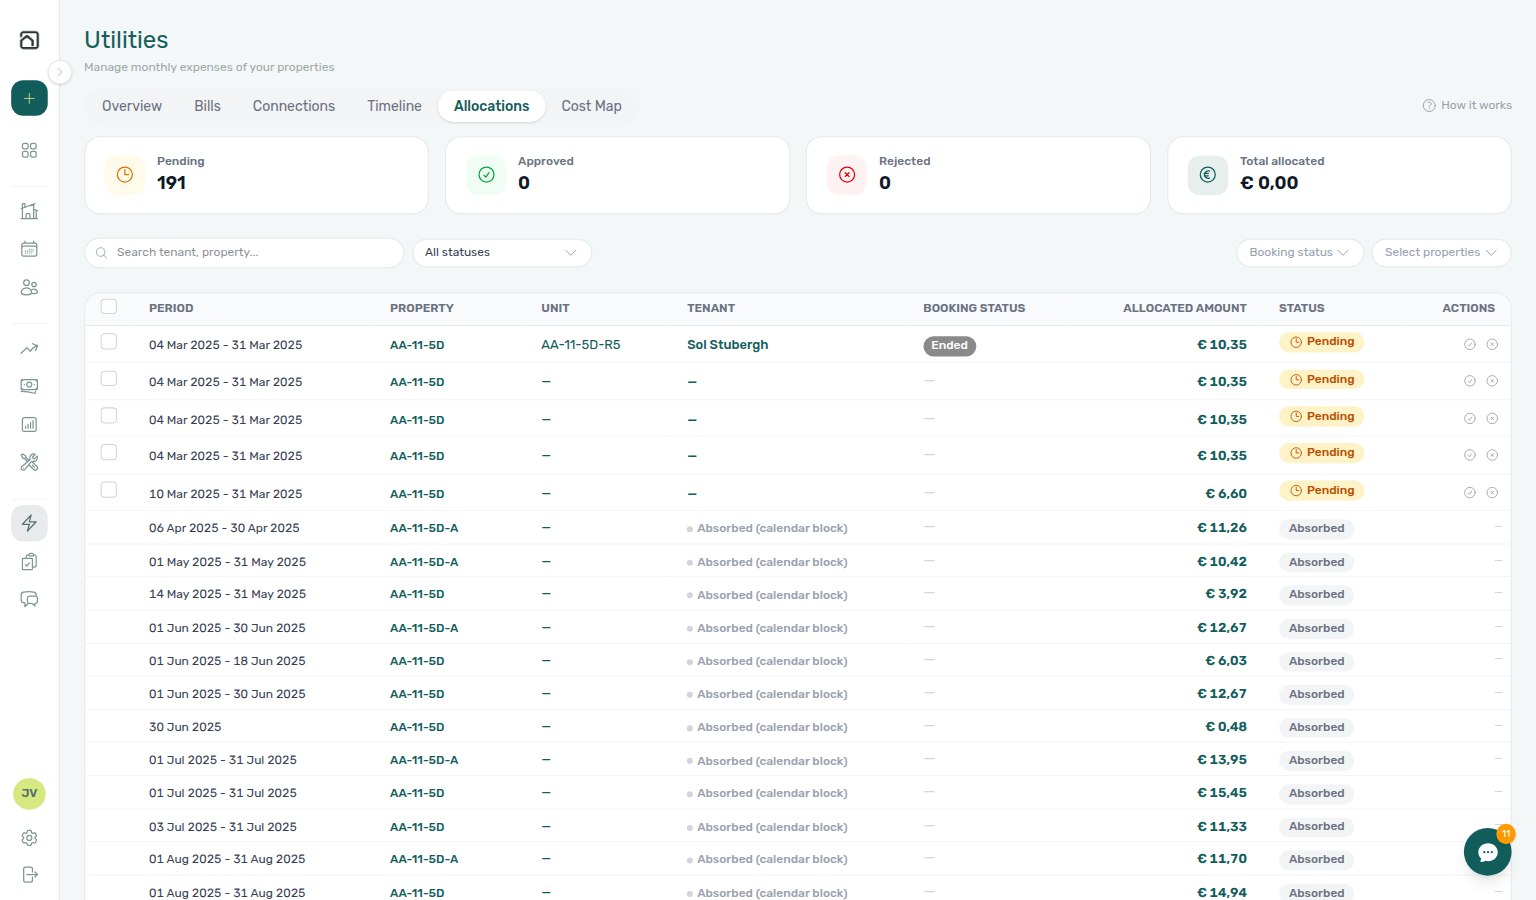
Task: Open the Select properties dropdown
Action: coord(1441,253)
